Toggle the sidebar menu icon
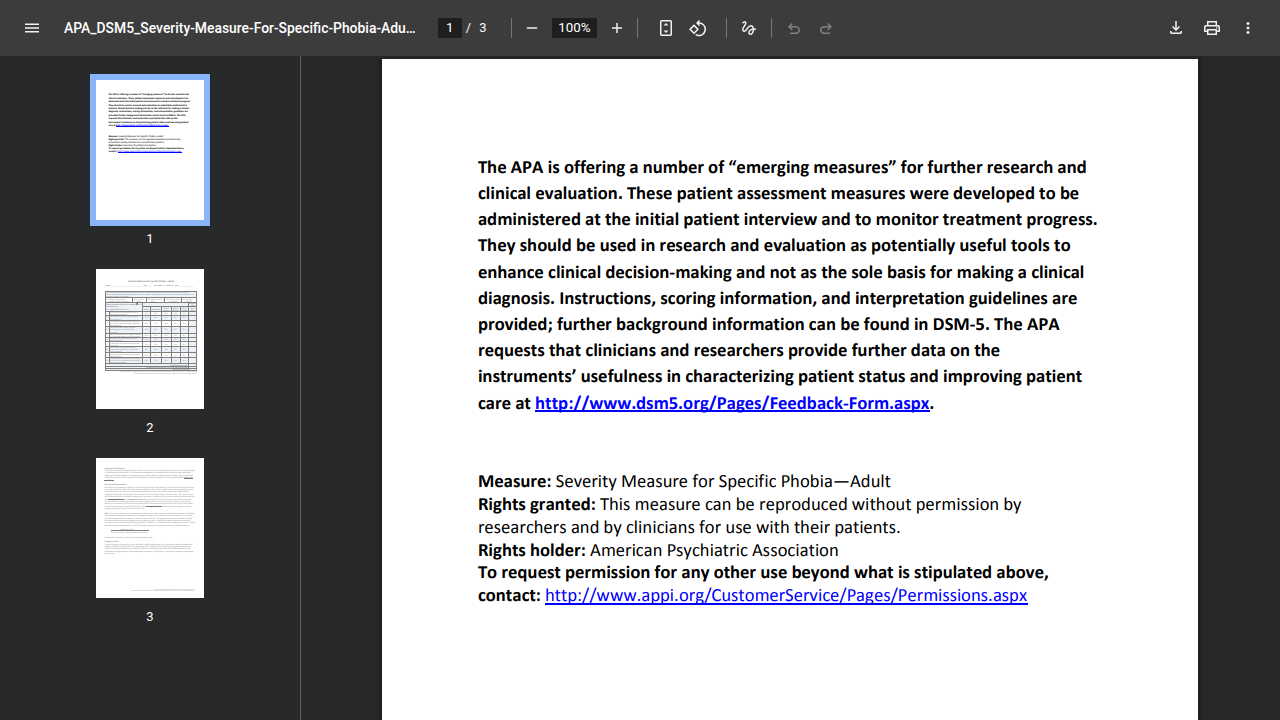Image resolution: width=1280 pixels, height=720 pixels. [32, 28]
